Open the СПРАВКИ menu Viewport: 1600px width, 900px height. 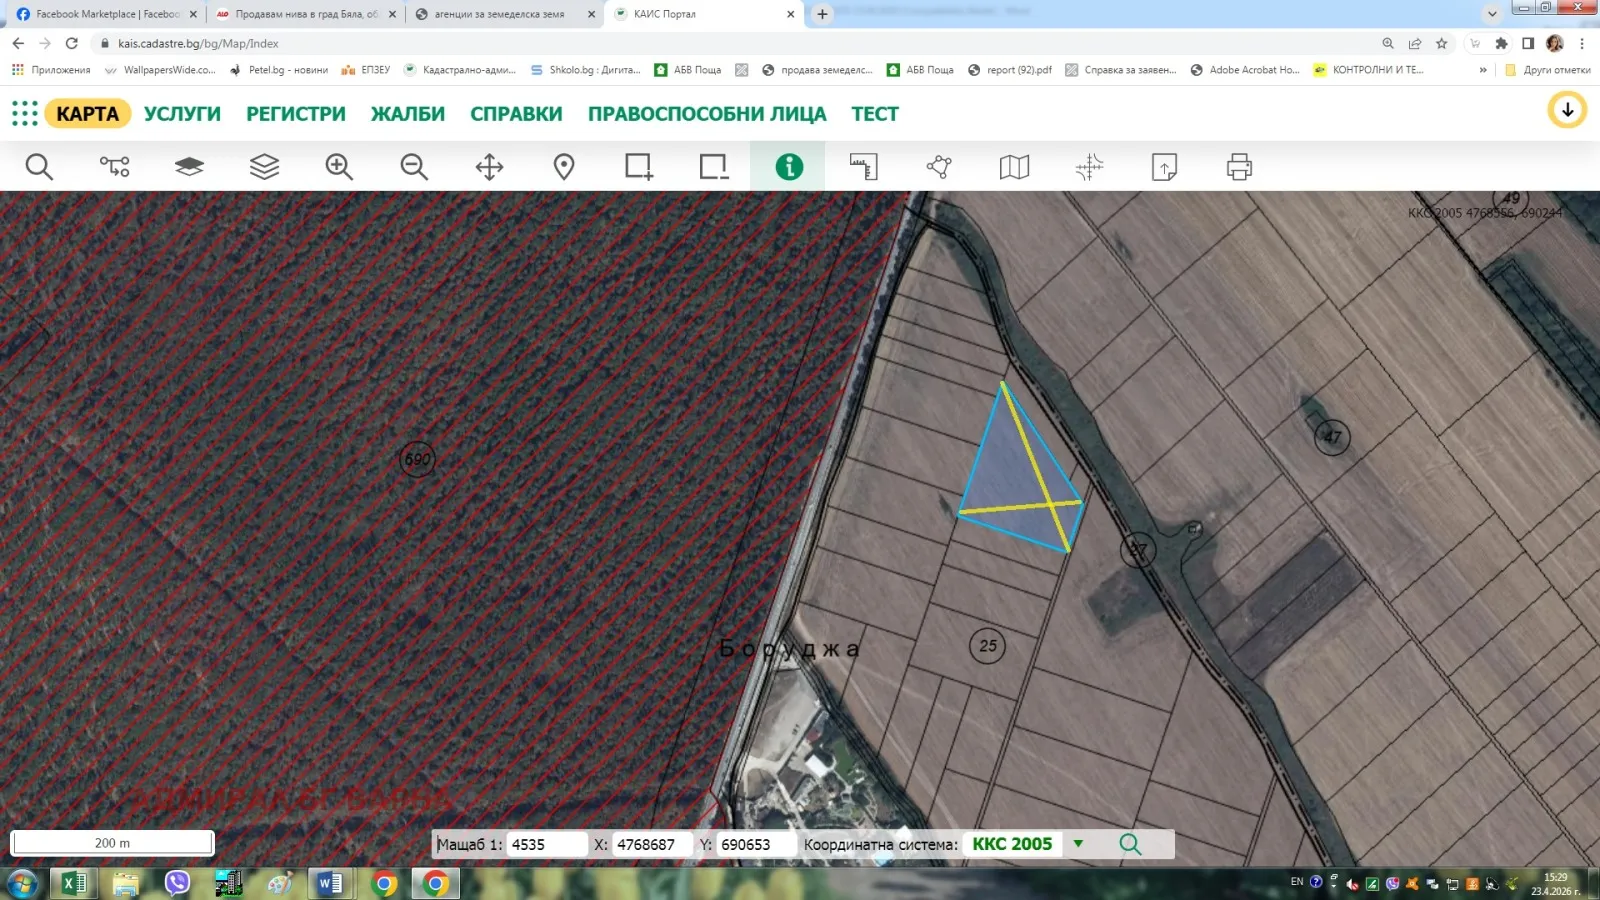click(x=516, y=114)
